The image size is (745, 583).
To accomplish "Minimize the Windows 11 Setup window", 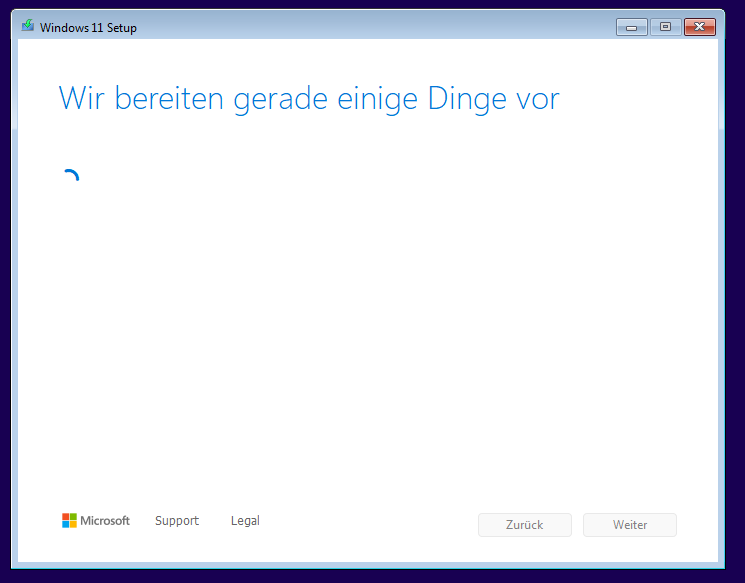I will tap(631, 27).
